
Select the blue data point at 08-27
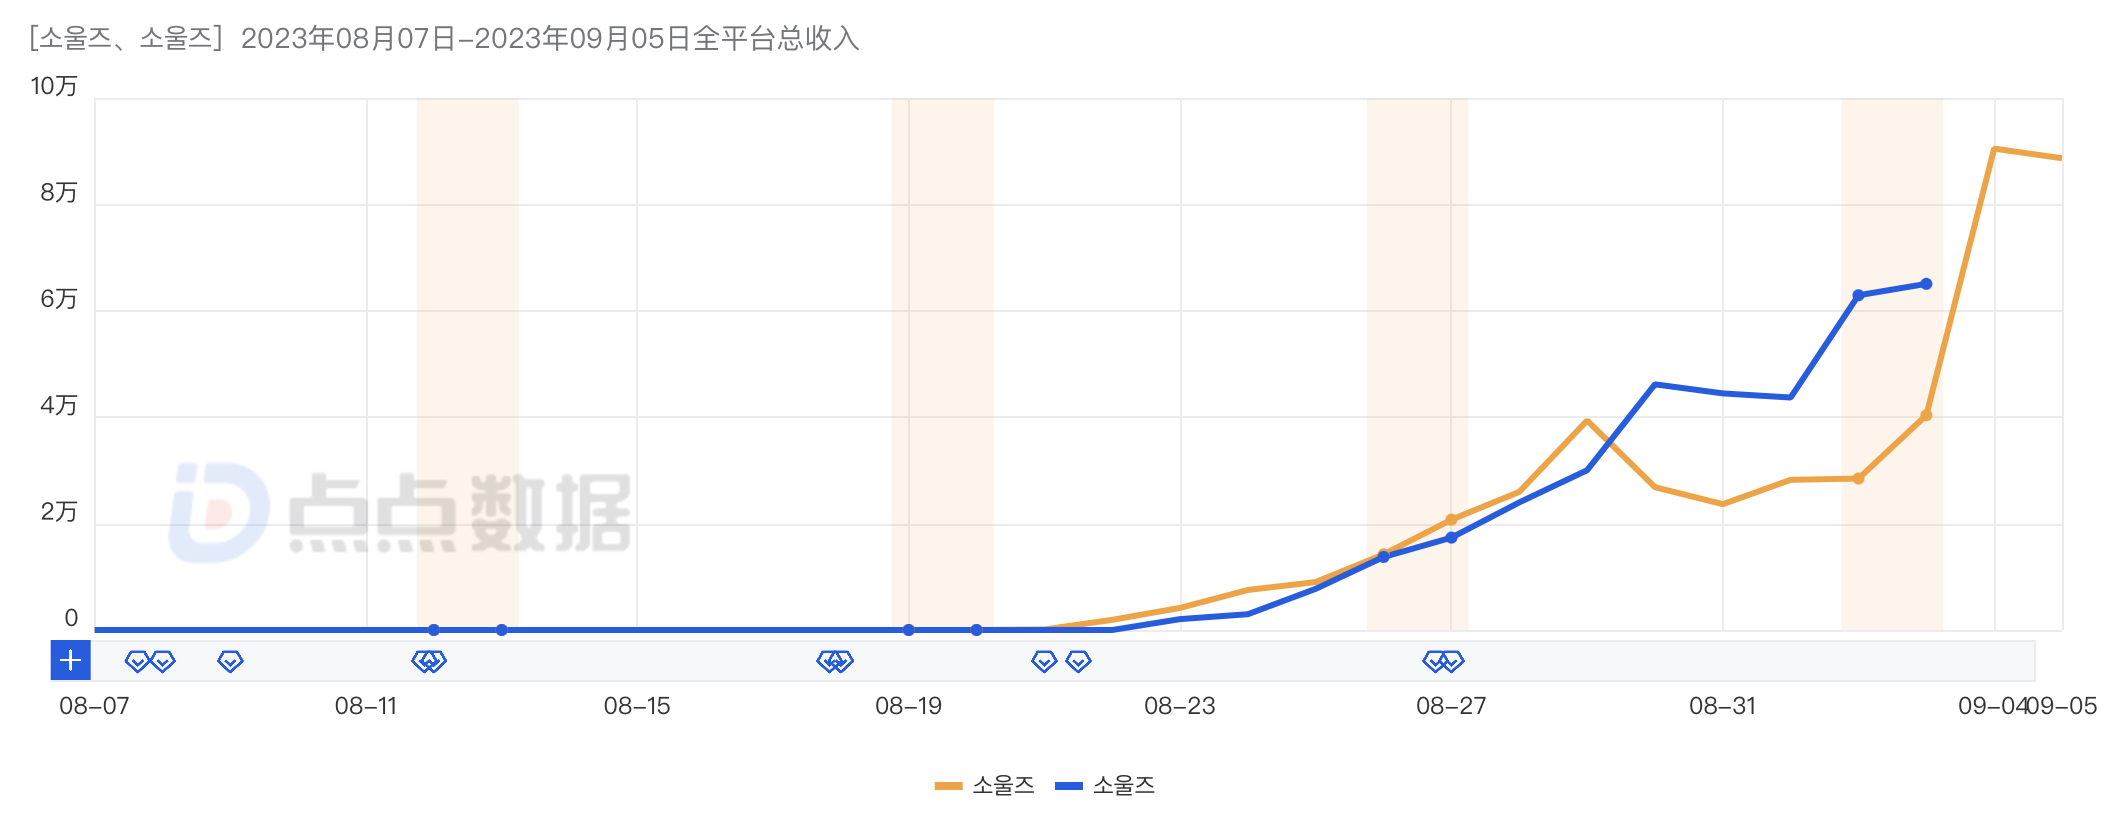click(1451, 538)
